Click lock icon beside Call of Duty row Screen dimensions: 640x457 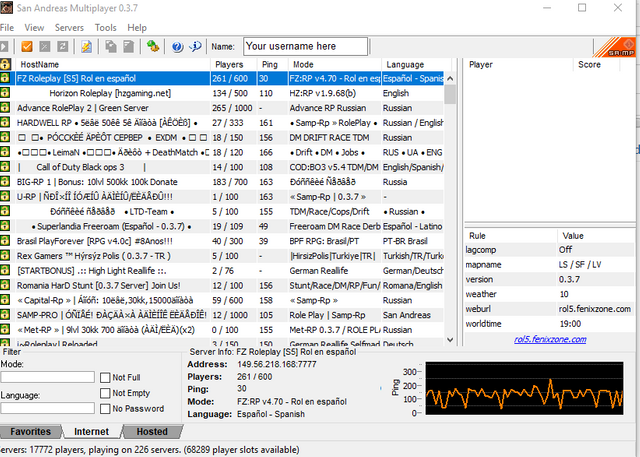pyautogui.click(x=5, y=166)
